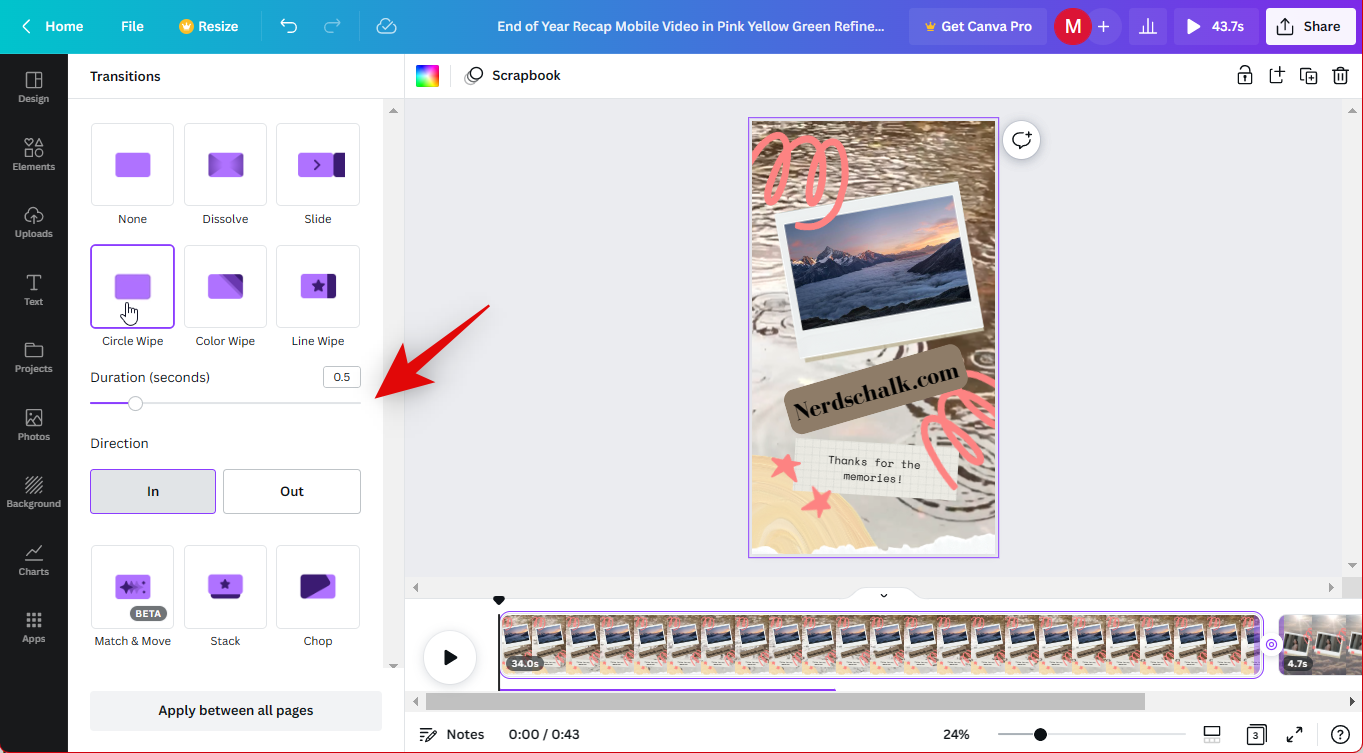Click the undo arrow
Viewport: 1363px width, 753px height.
coord(289,26)
